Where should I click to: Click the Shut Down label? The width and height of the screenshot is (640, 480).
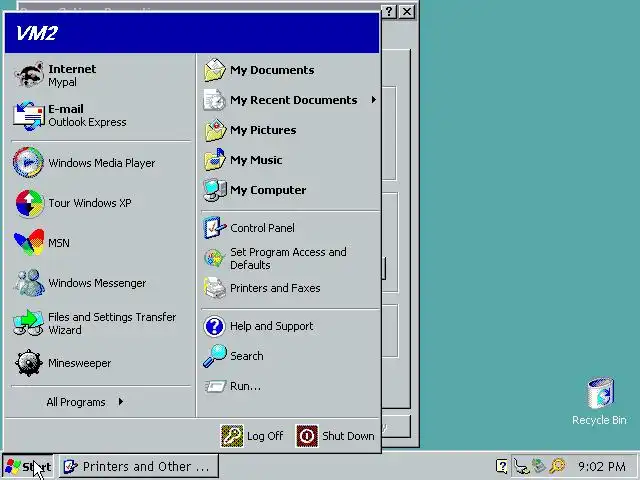tap(348, 436)
